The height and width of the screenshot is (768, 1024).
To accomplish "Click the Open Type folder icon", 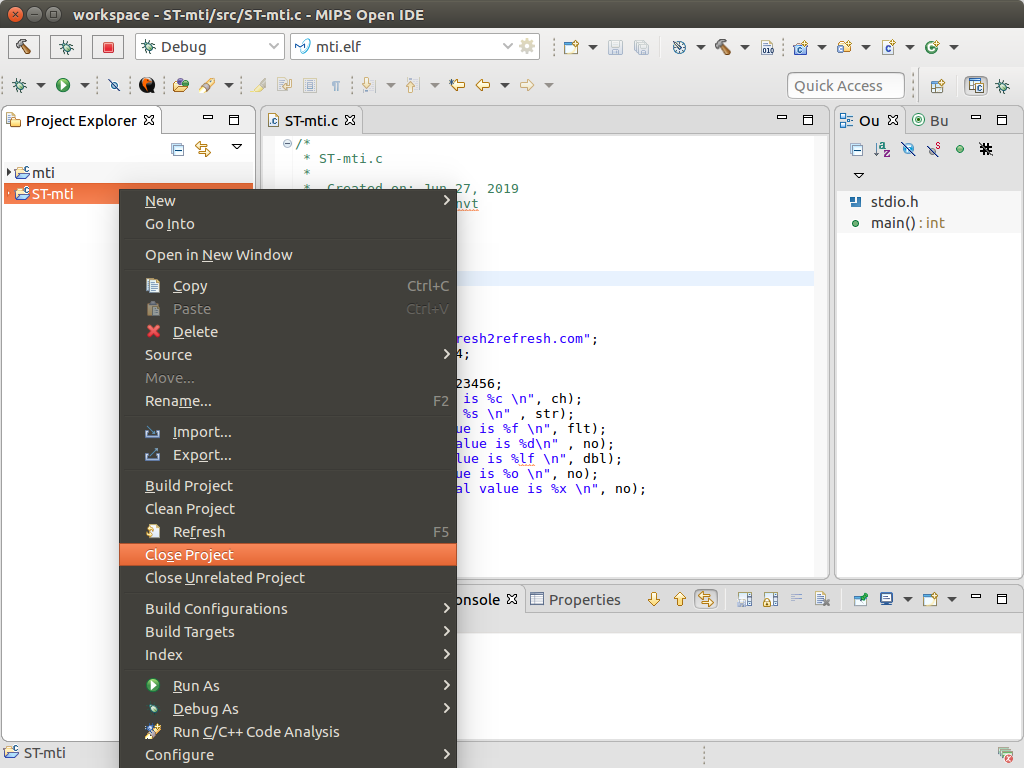I will pos(181,85).
